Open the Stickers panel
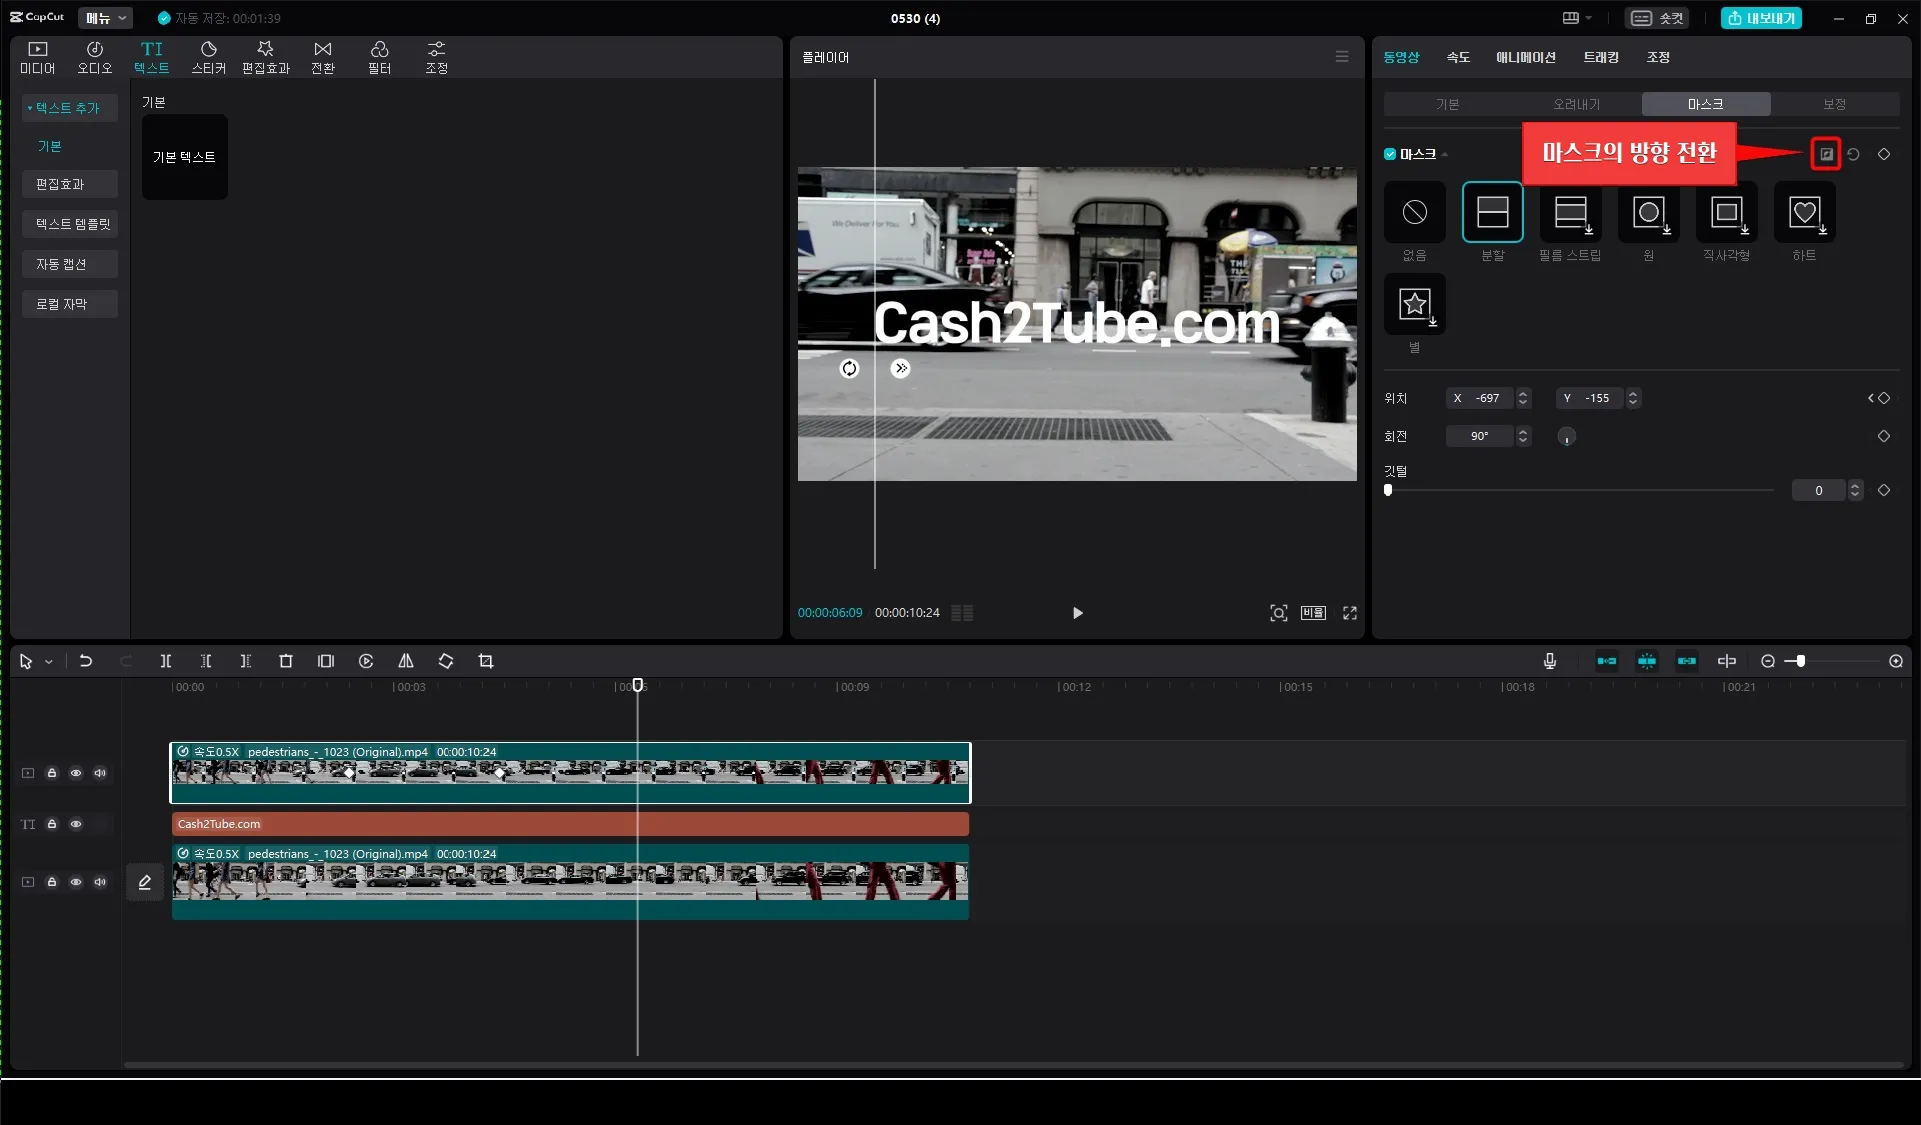 pyautogui.click(x=208, y=57)
